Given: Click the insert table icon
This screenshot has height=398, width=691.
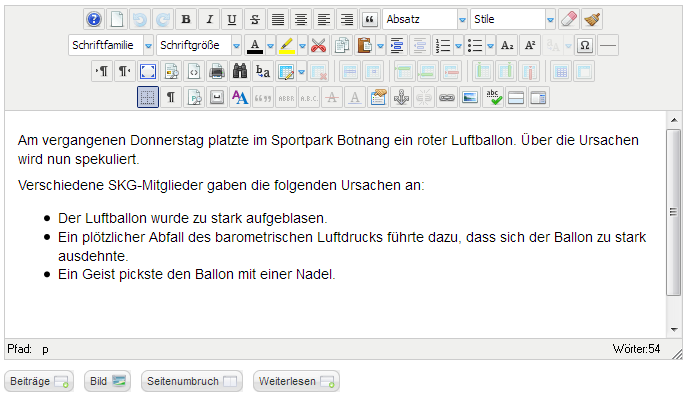Looking at the screenshot, I should (286, 71).
